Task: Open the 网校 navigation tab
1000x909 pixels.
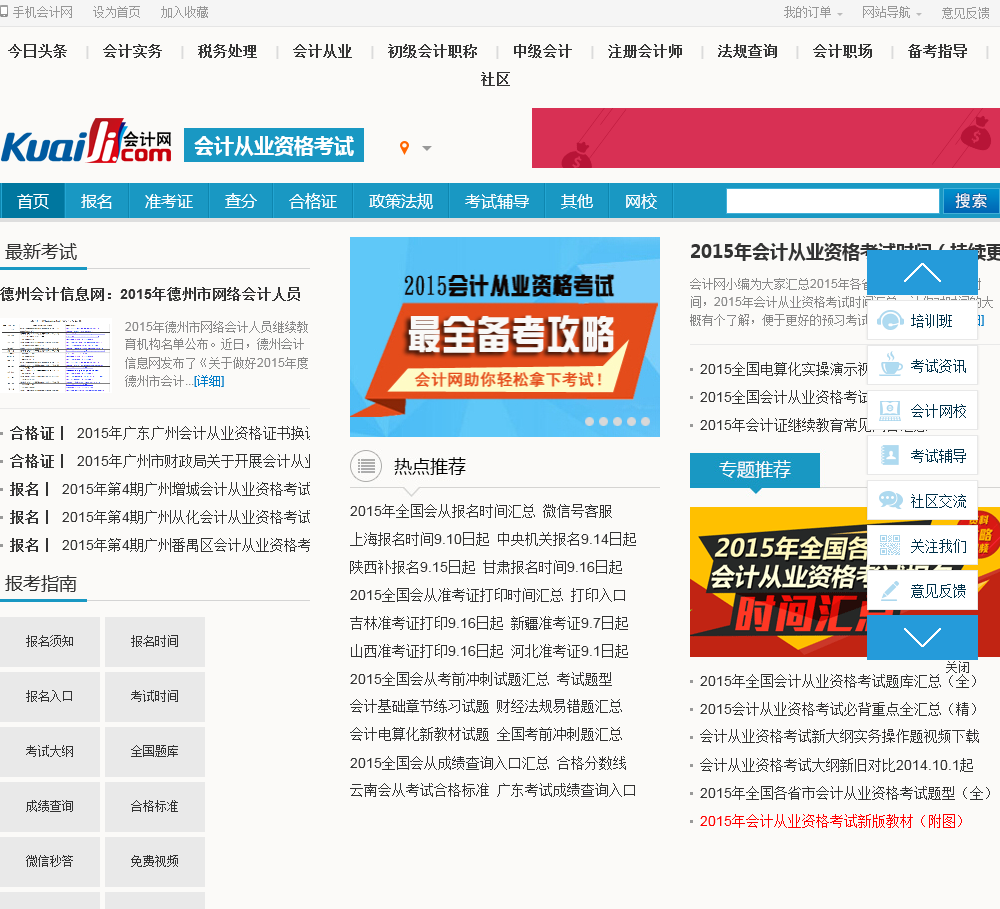Action: point(641,202)
